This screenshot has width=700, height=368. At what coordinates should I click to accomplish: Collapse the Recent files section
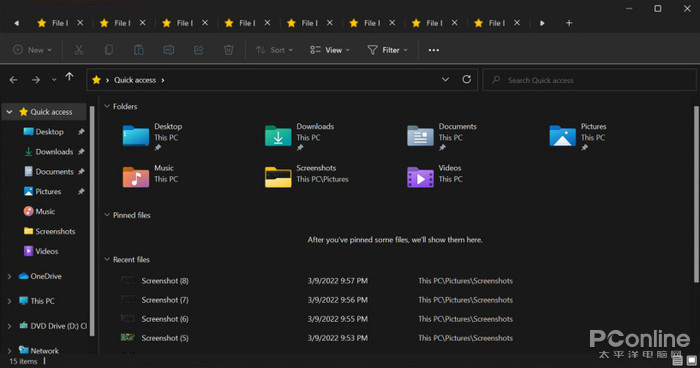[x=107, y=259]
